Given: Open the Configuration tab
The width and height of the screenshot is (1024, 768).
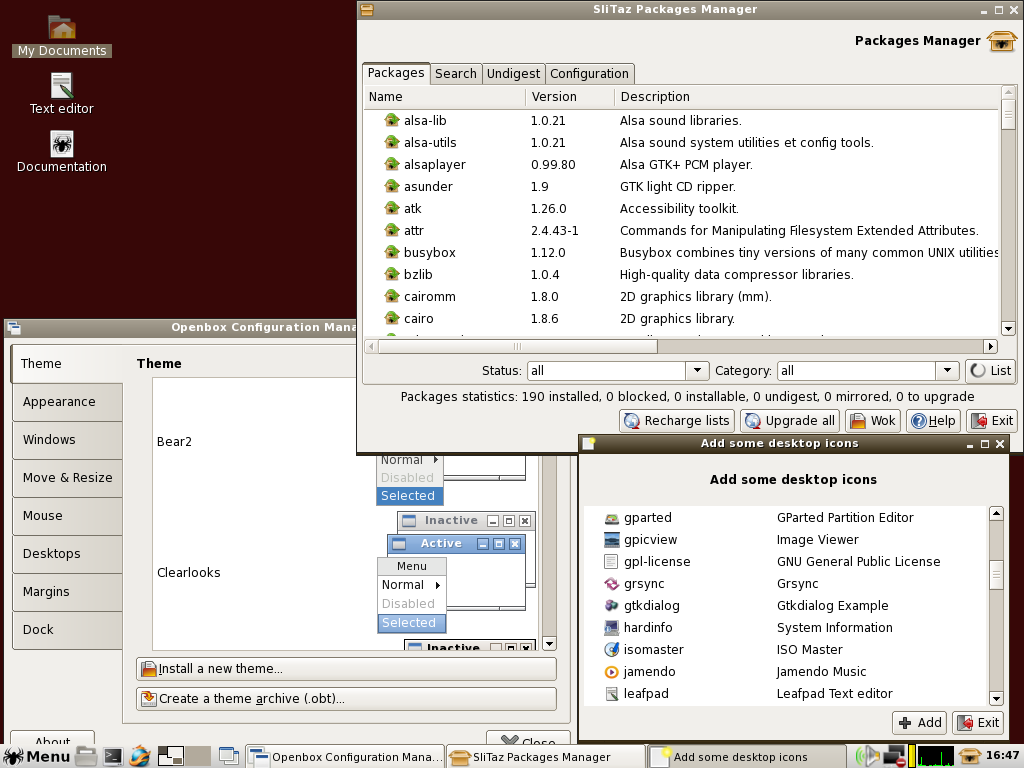Looking at the screenshot, I should 589,74.
